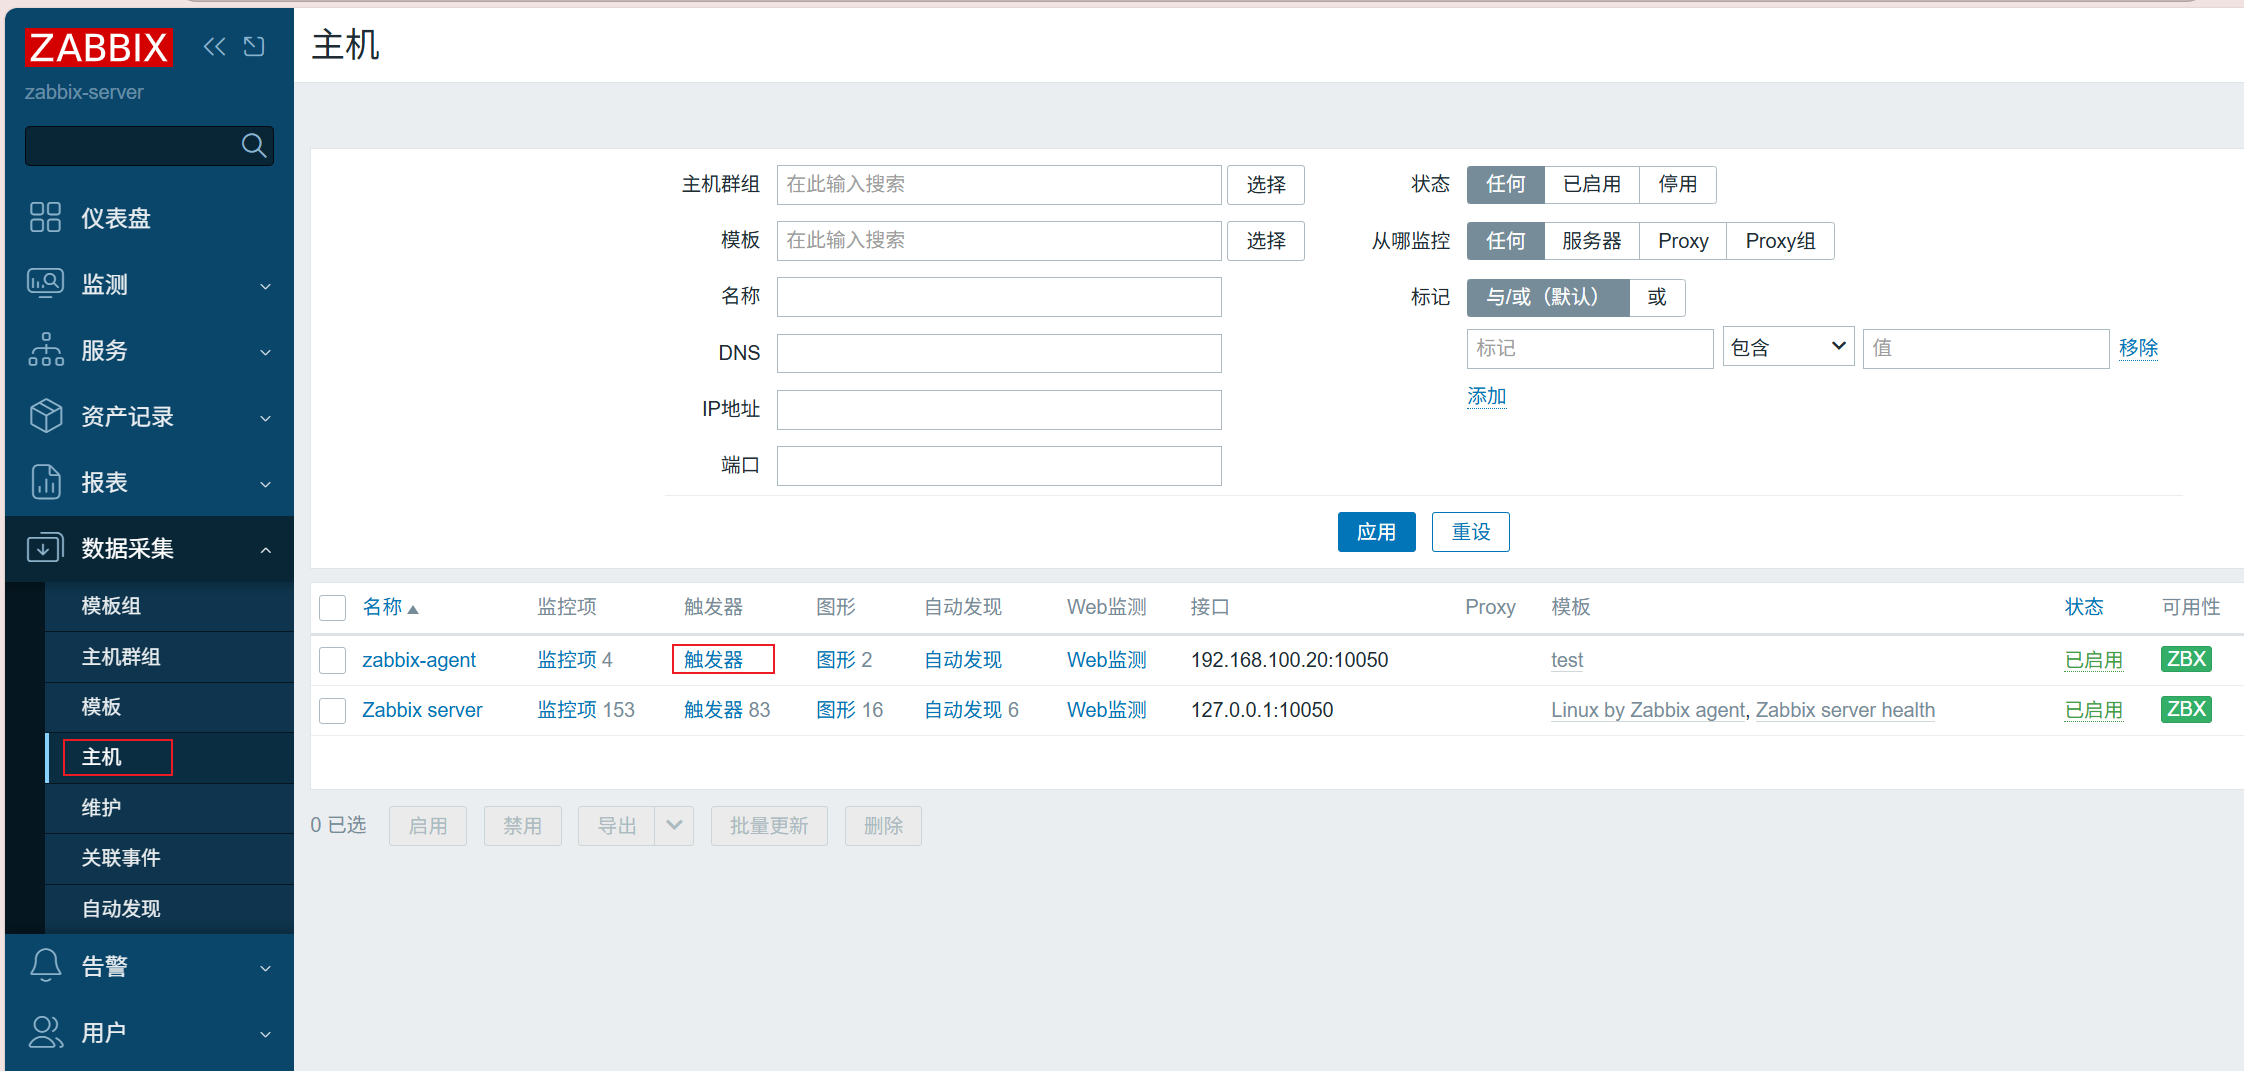Click the 用户 users icon

click(x=45, y=1032)
